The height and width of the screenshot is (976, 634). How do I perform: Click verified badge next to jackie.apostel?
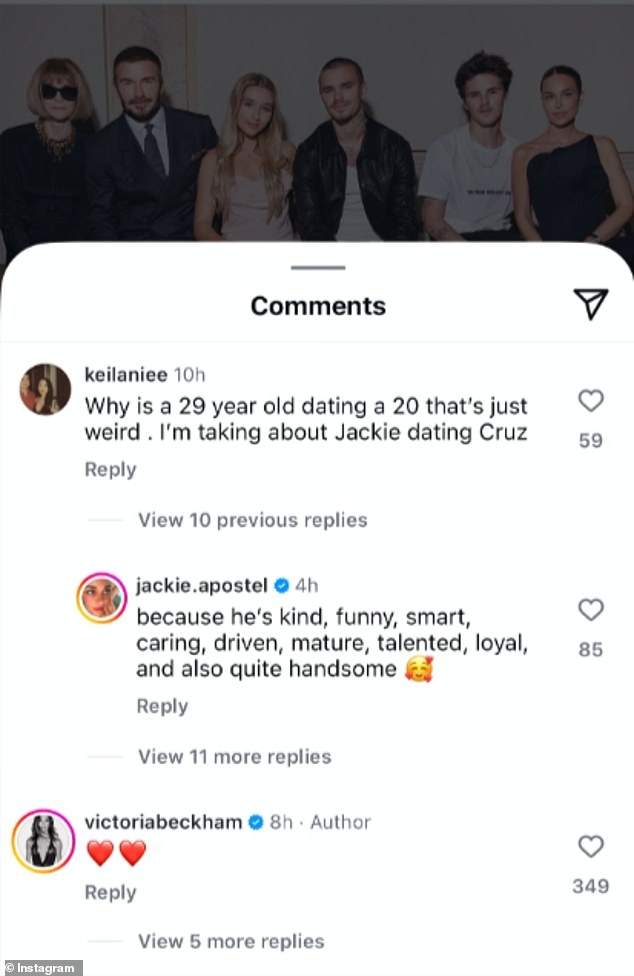283,585
